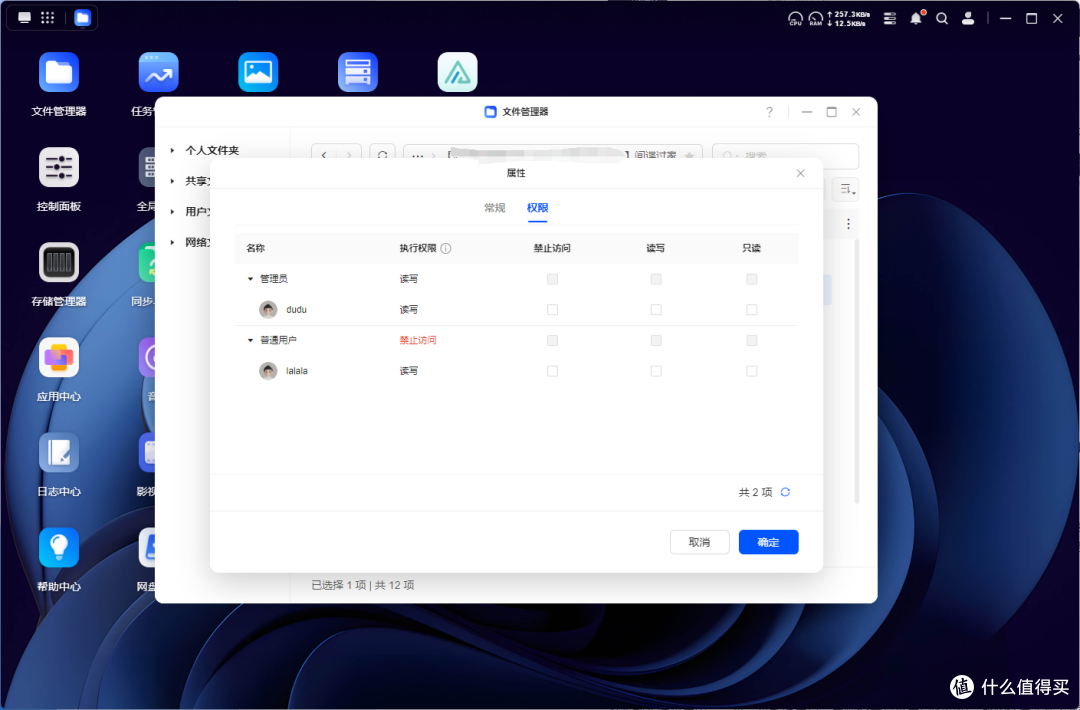
Task: Click the RAM usage gauge icon
Action: 816,19
